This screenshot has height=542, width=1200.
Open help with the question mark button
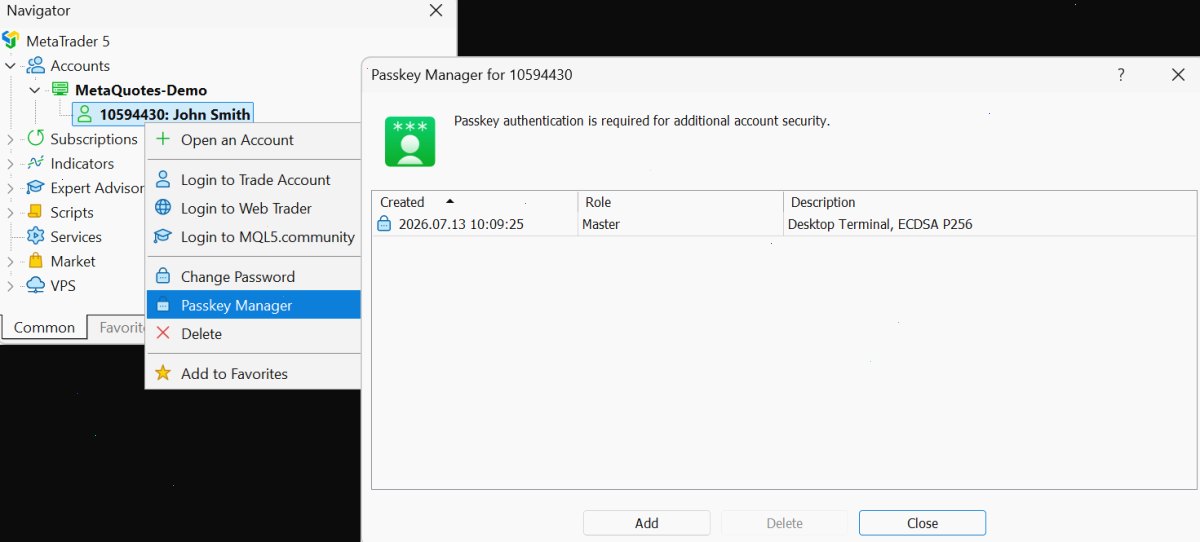[1121, 75]
